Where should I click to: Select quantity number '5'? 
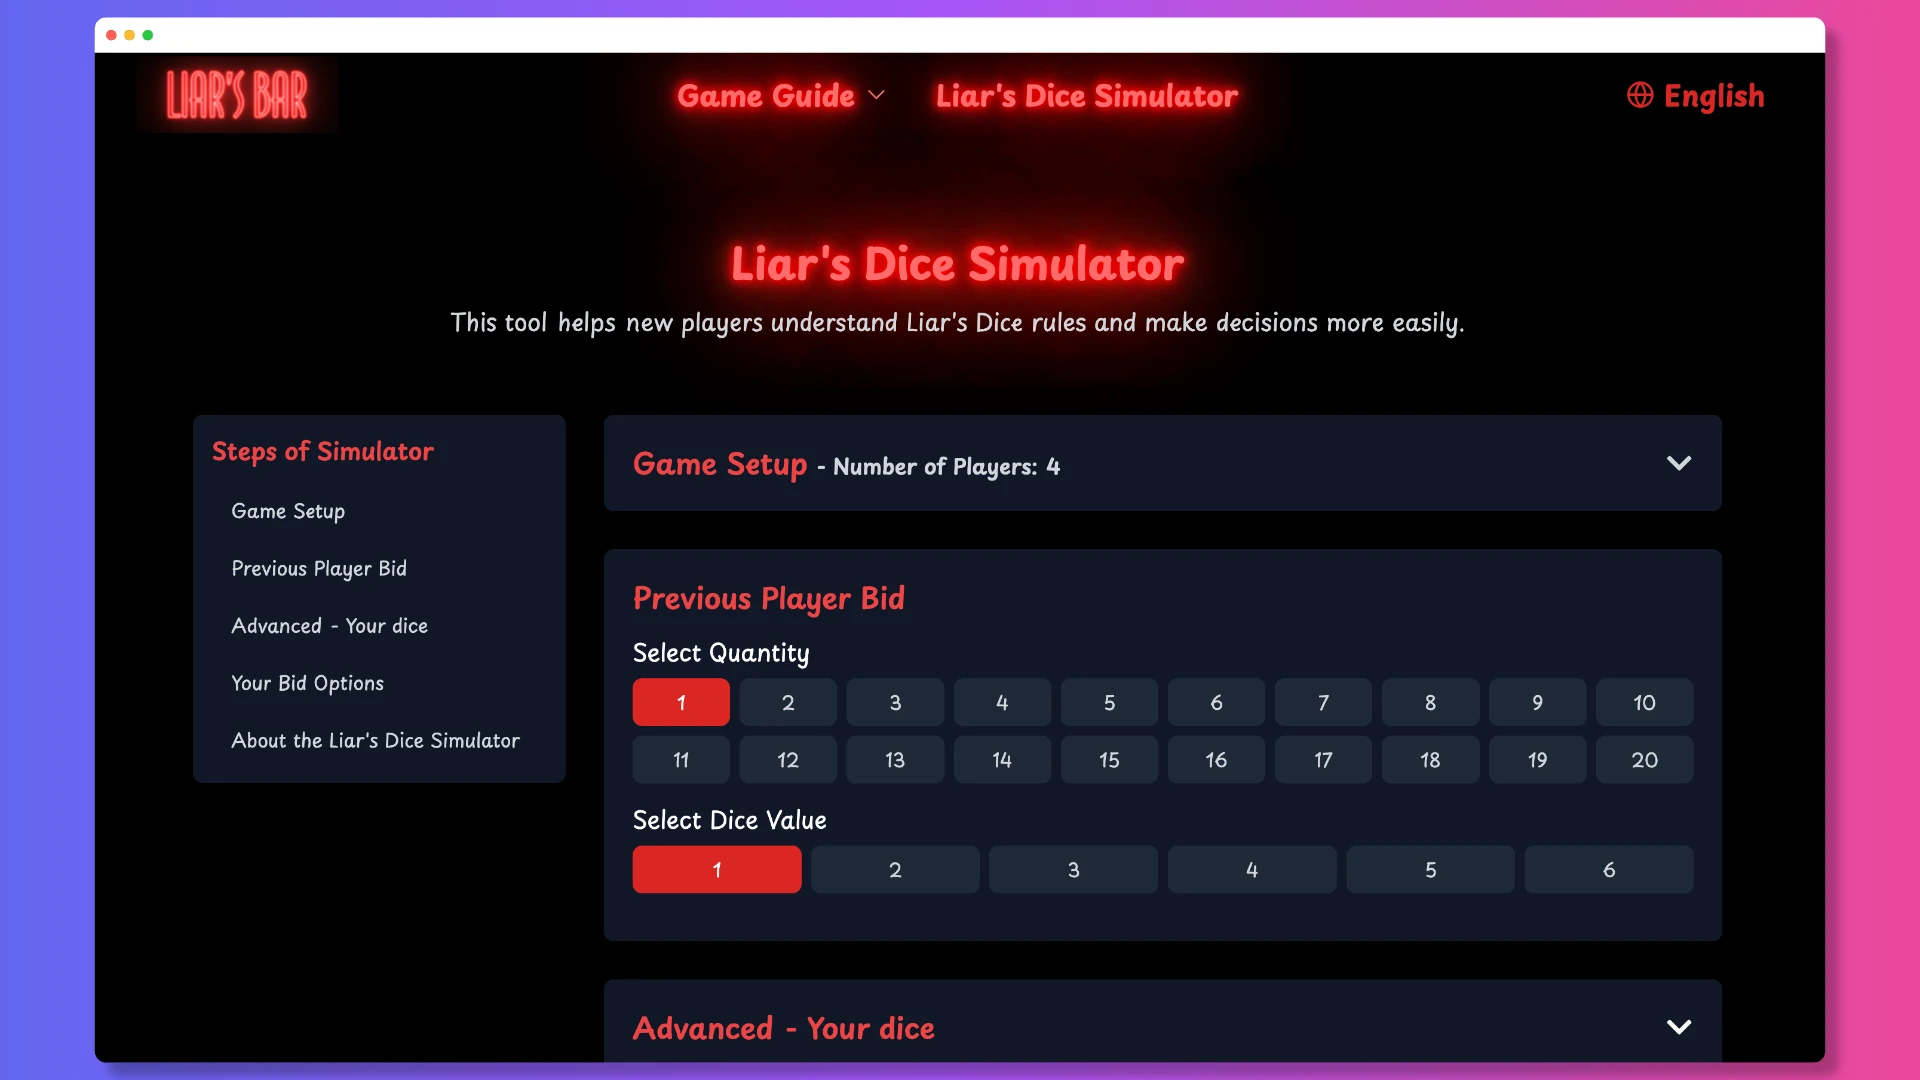[1109, 703]
